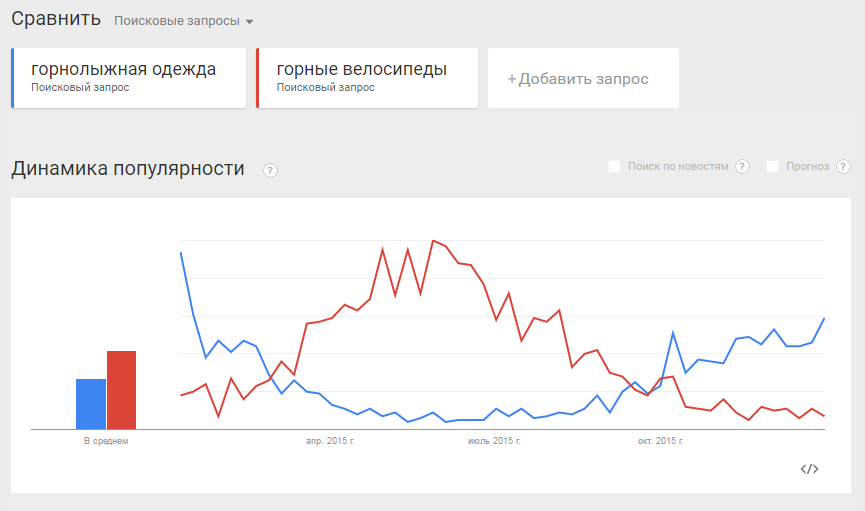The image size is (865, 511).
Task: Toggle the Прогноз checkbox
Action: tap(773, 166)
